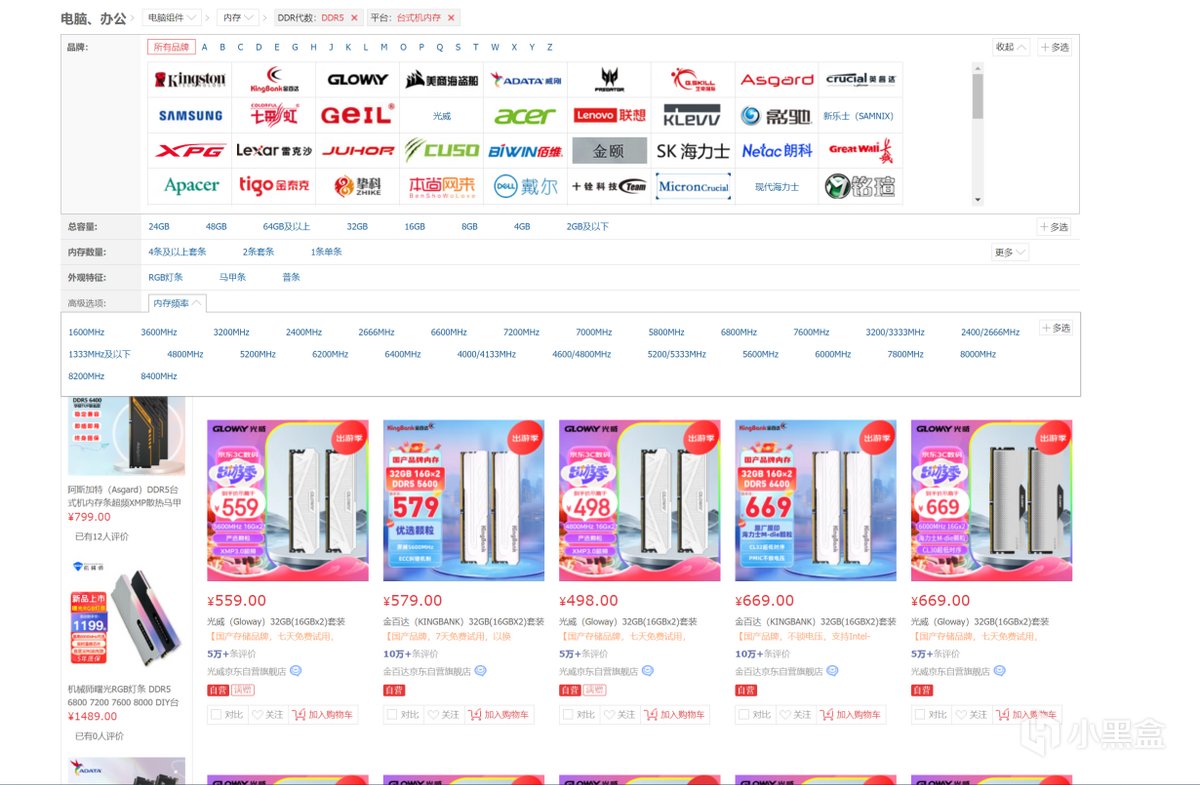The image size is (1200, 785).
Task: Select the crucial 英睿达 brand logo
Action: pos(861,80)
